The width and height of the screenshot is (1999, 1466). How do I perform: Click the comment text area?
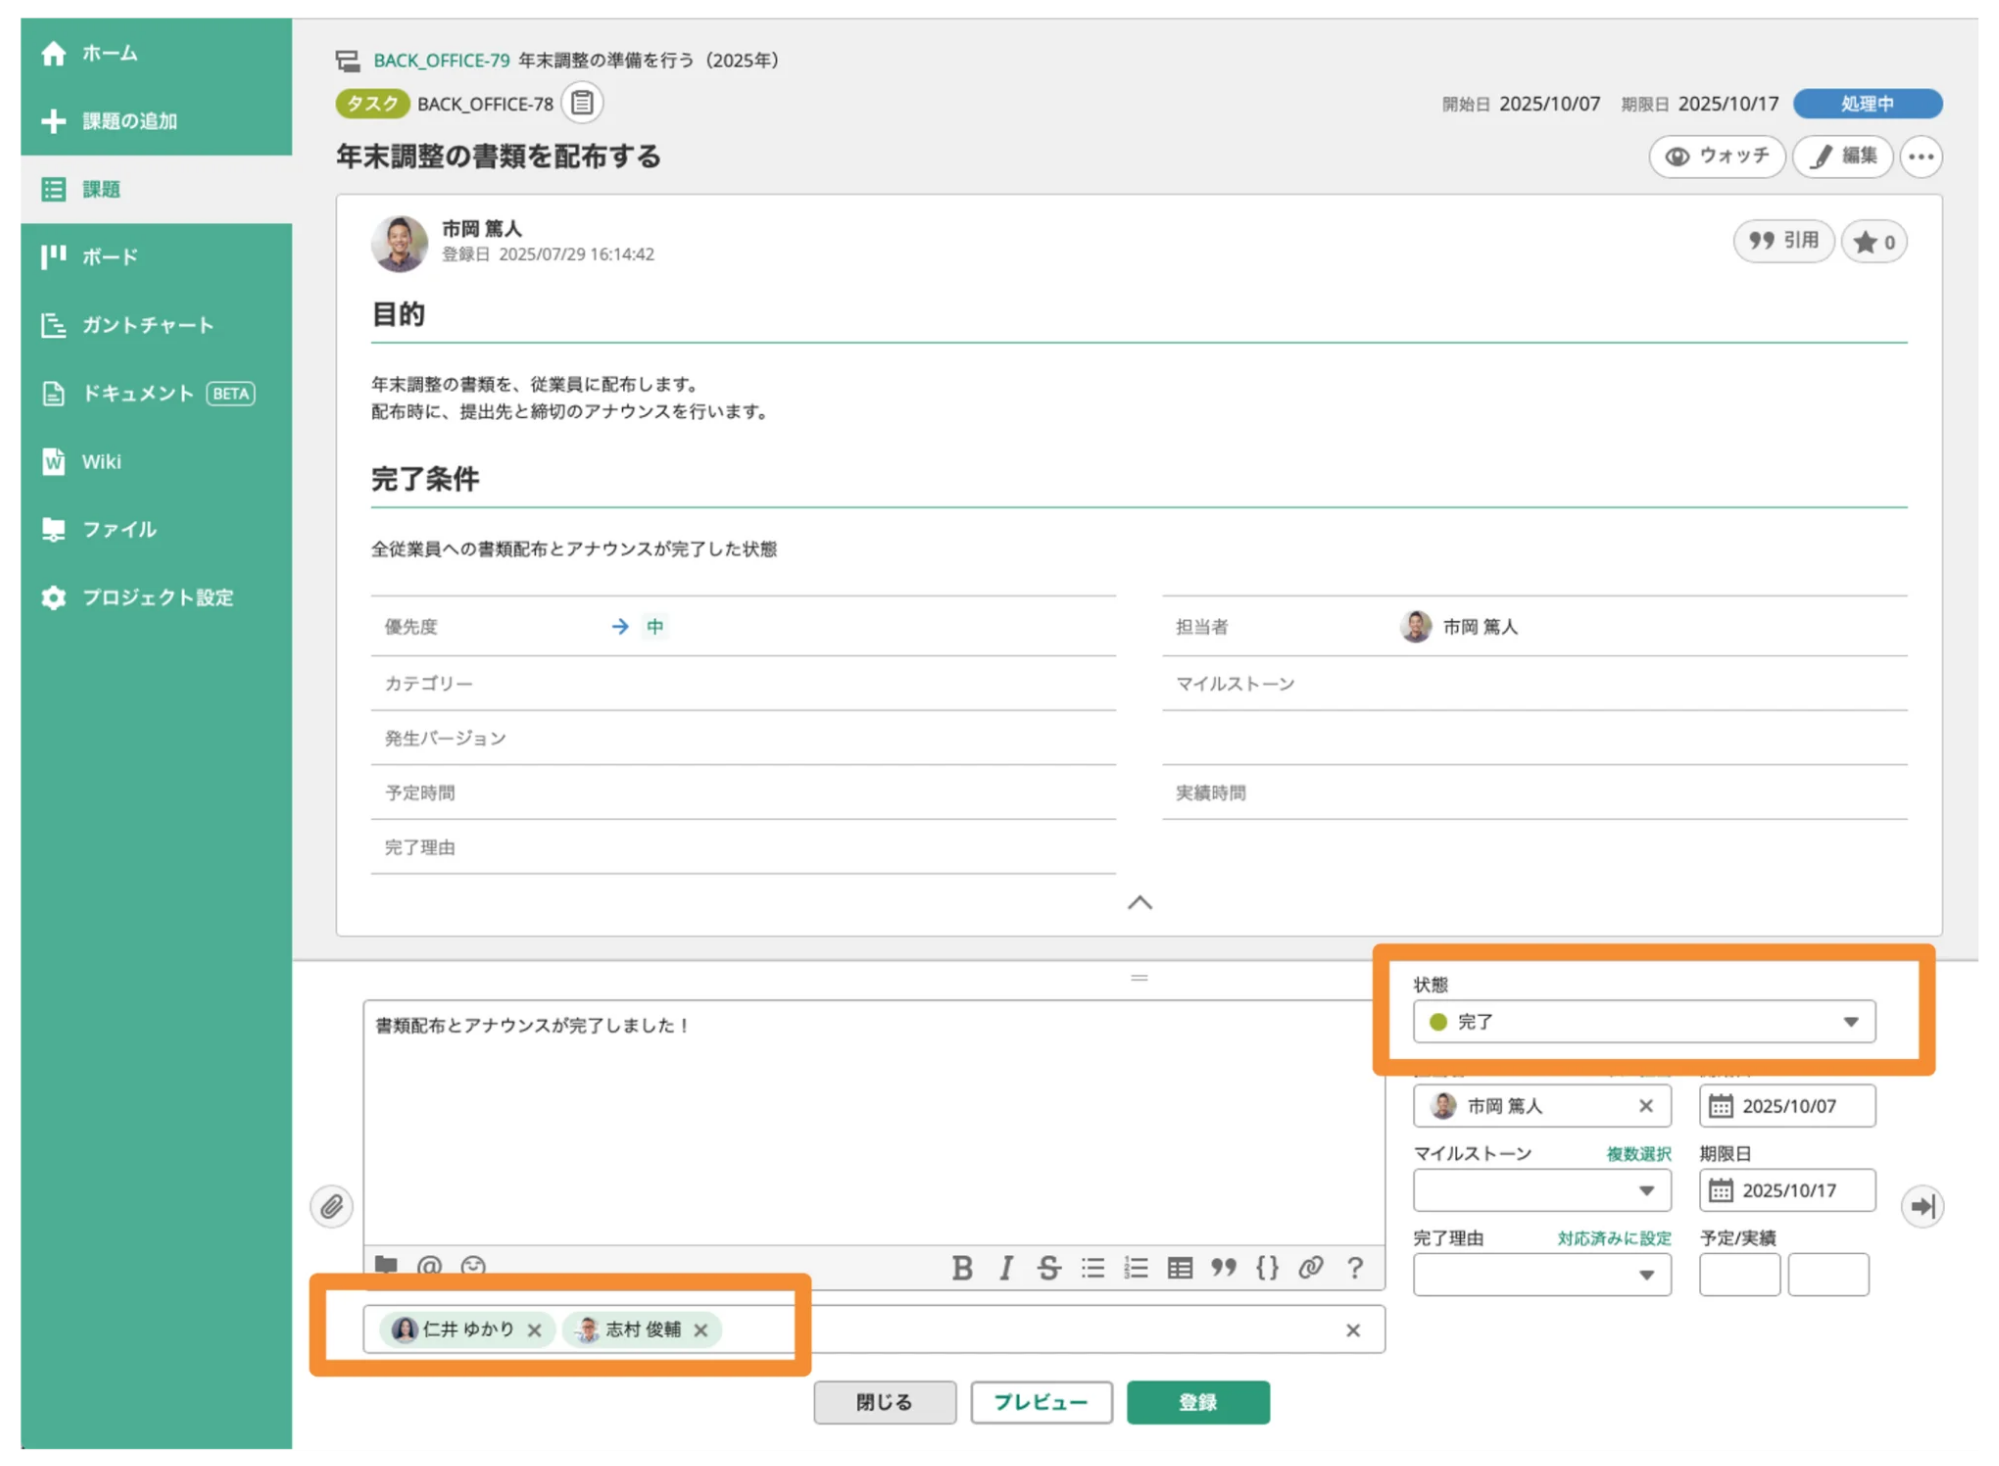coord(874,1123)
